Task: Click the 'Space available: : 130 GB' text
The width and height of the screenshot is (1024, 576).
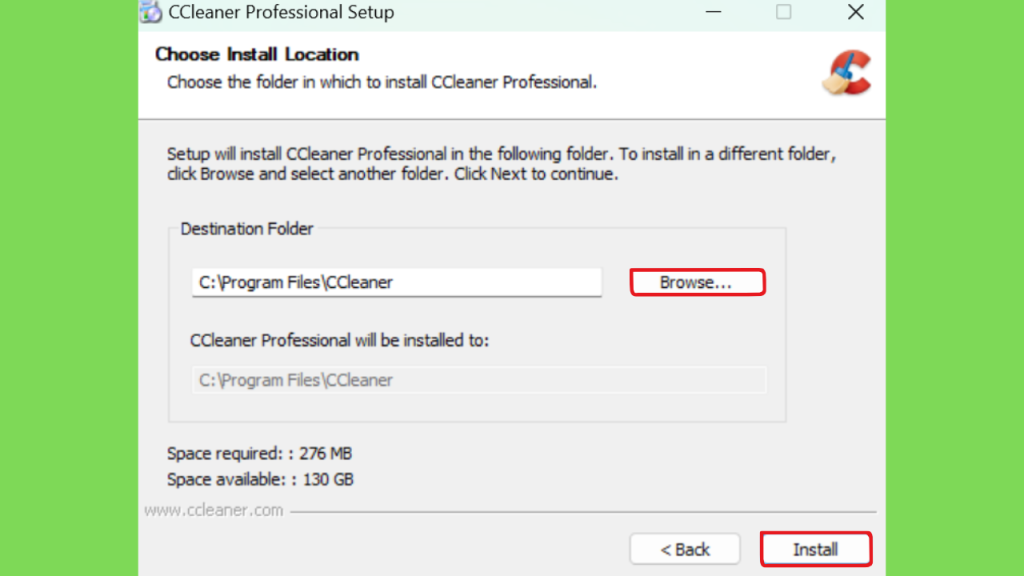Action: pos(260,479)
